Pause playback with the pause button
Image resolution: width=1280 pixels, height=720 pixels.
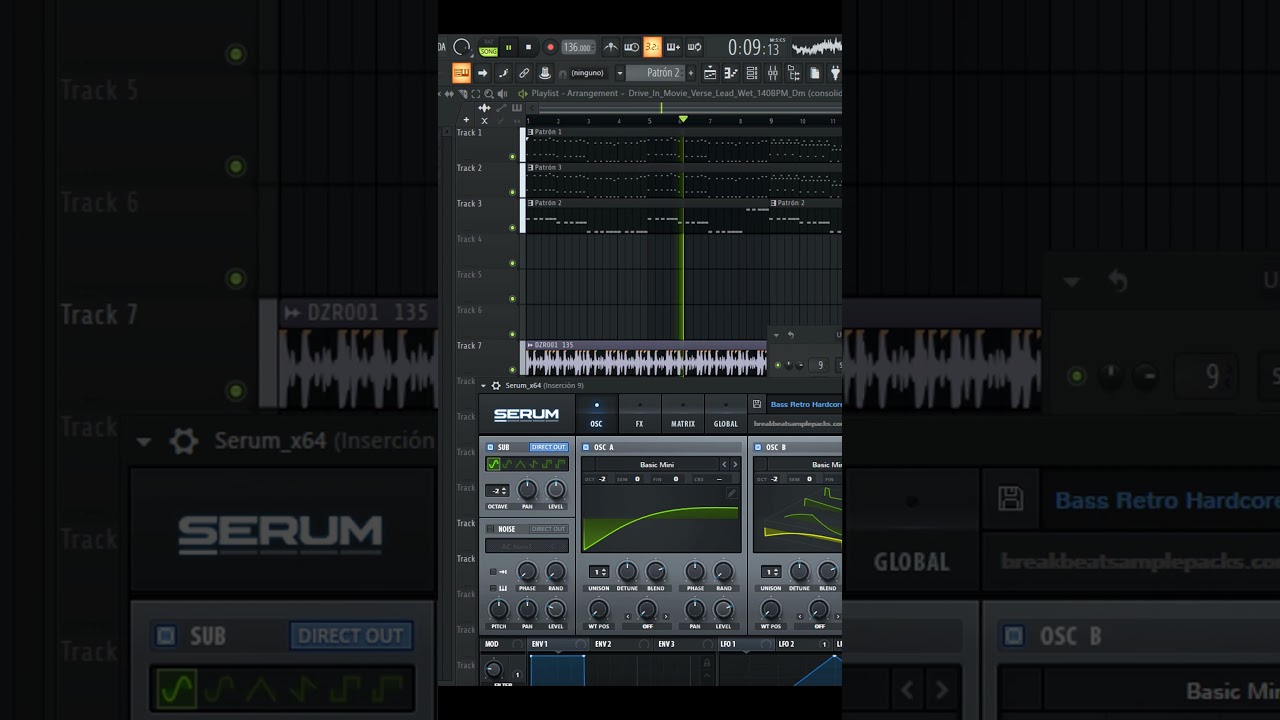[508, 47]
